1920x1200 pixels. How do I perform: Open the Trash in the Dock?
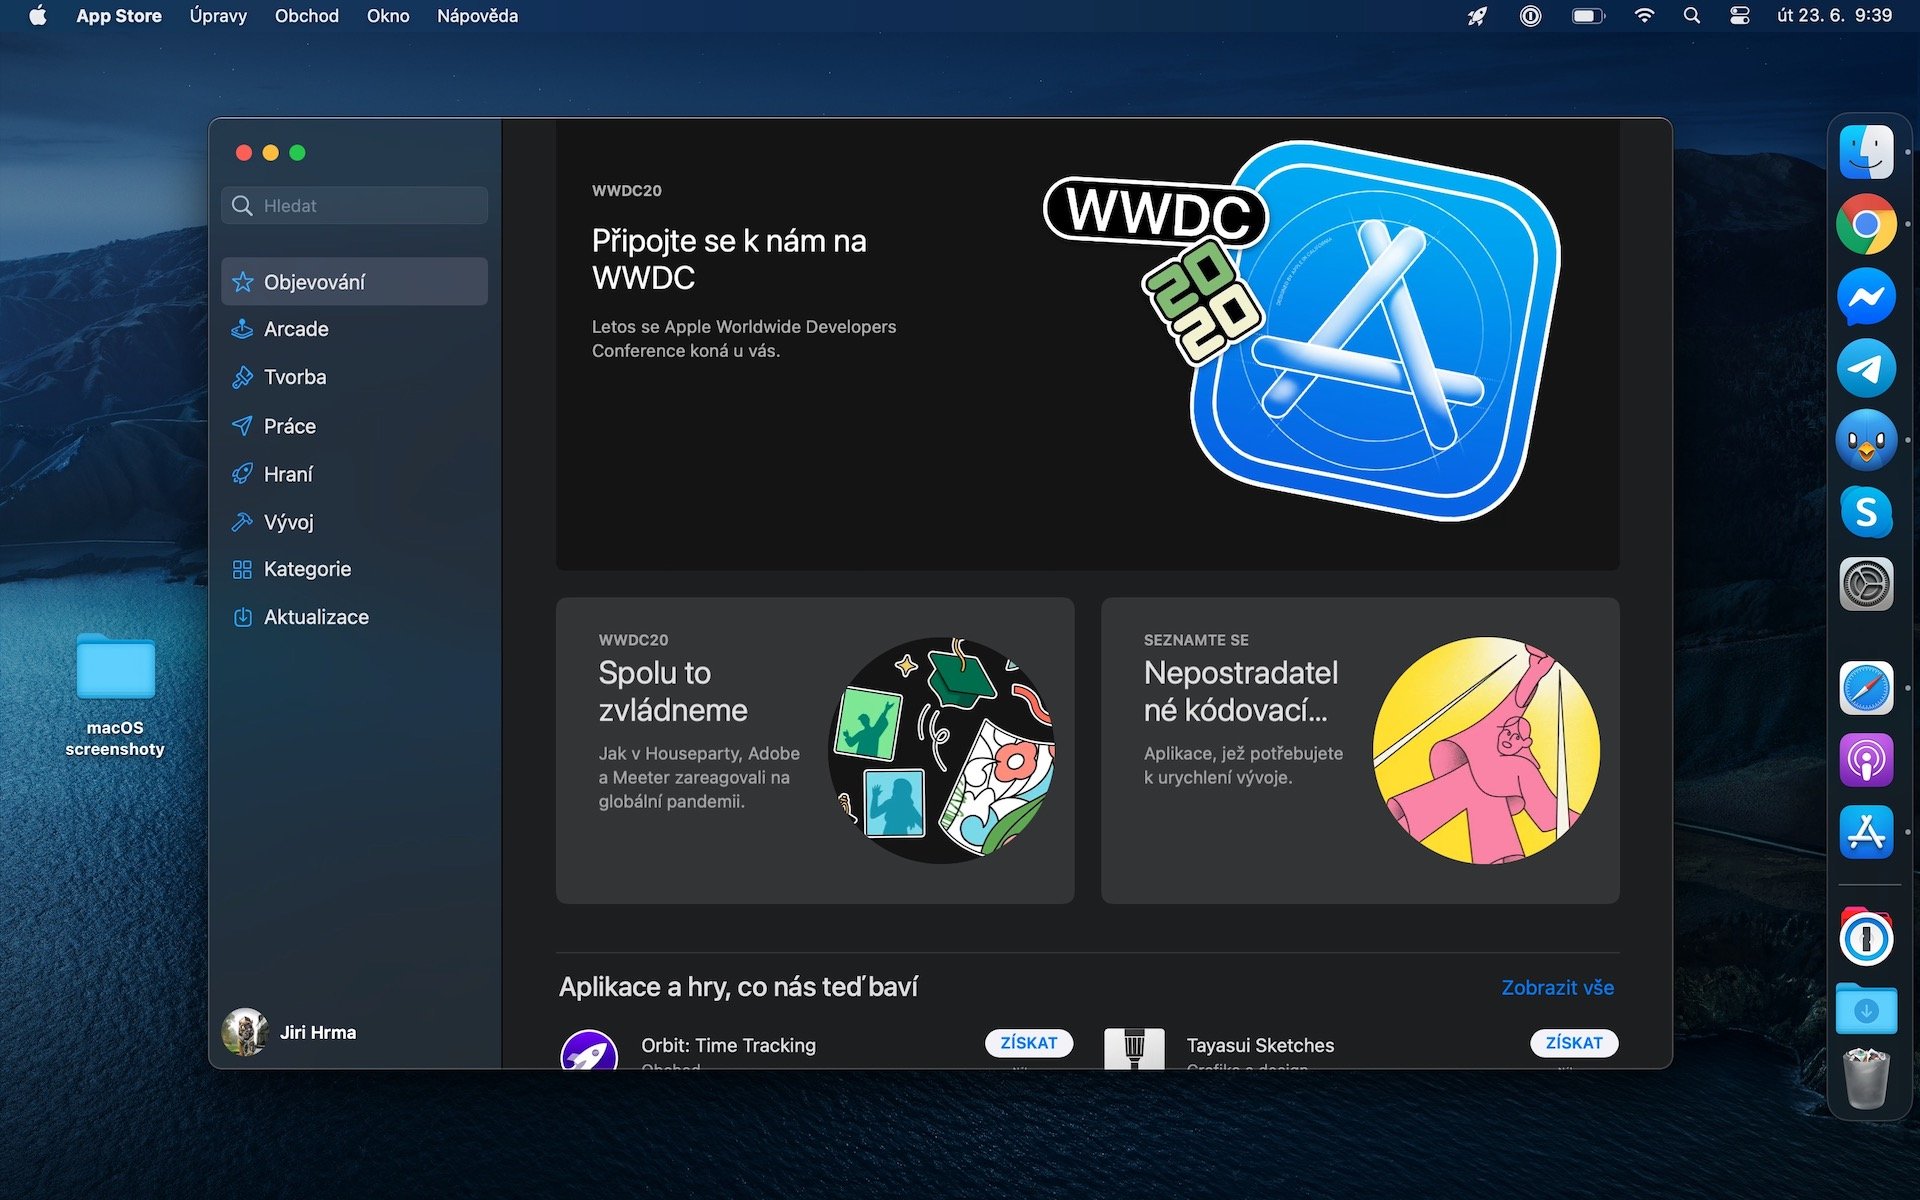click(1866, 1079)
